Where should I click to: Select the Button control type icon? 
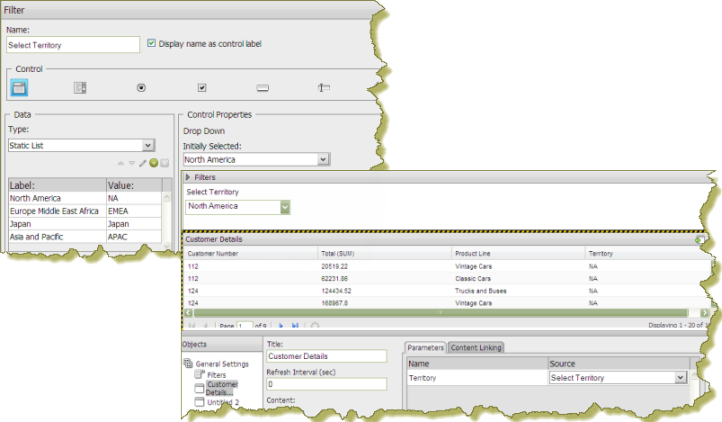tap(262, 88)
